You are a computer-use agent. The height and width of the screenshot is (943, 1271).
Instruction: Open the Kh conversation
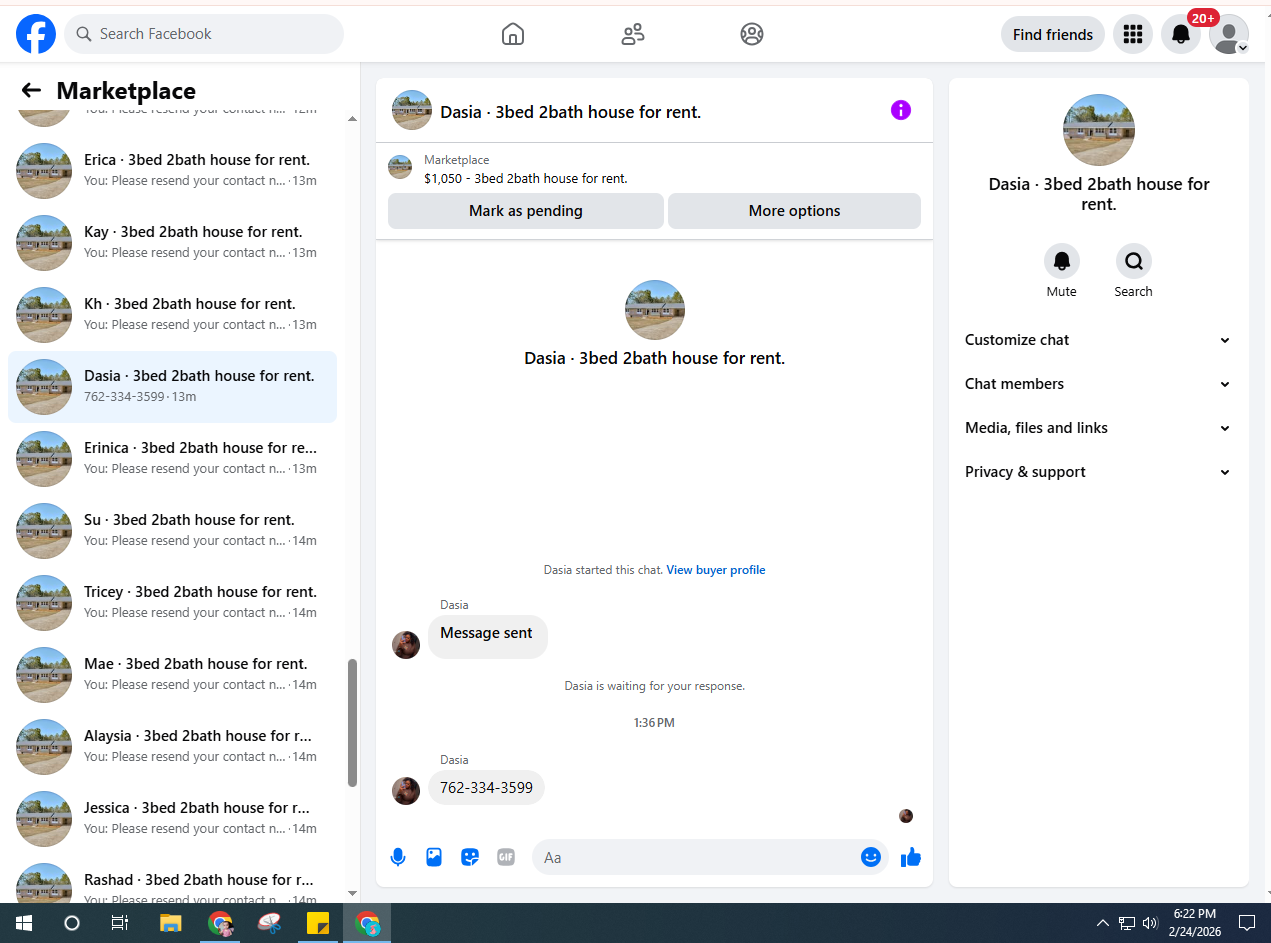click(172, 315)
